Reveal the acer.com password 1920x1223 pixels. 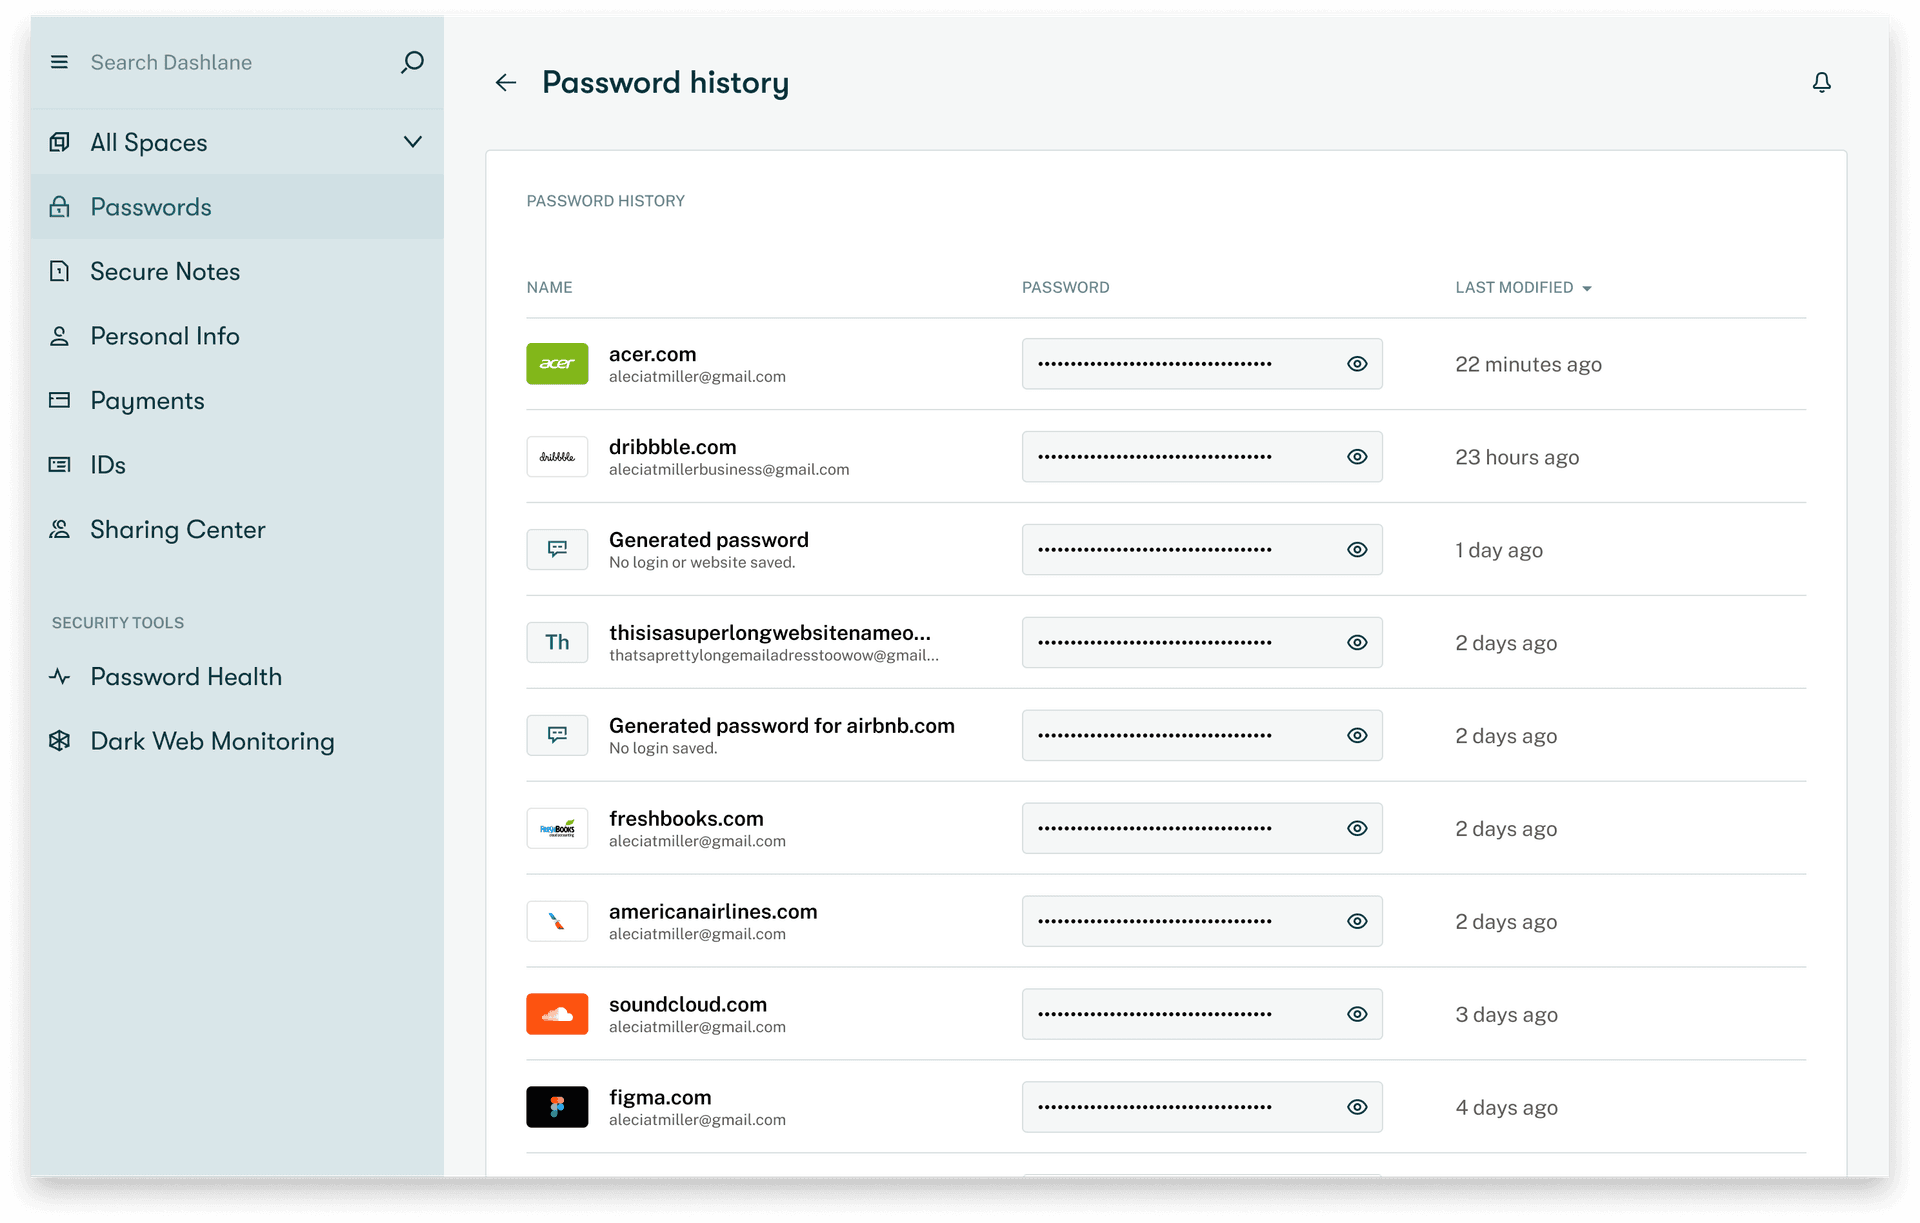coord(1357,363)
